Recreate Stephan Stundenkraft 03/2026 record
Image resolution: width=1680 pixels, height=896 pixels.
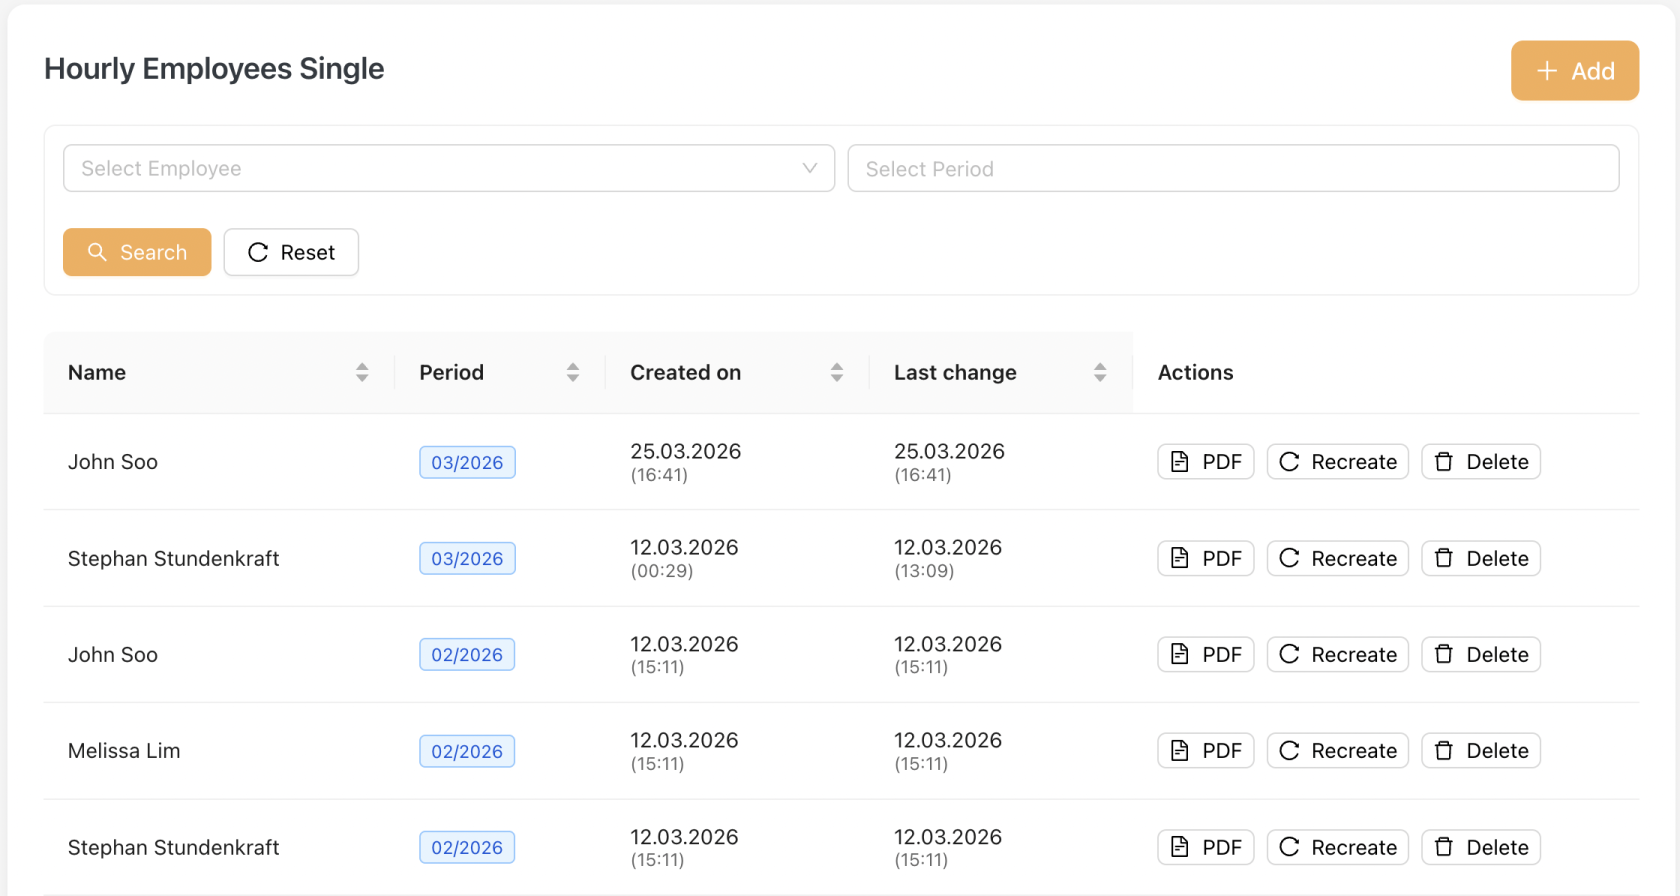point(1338,558)
